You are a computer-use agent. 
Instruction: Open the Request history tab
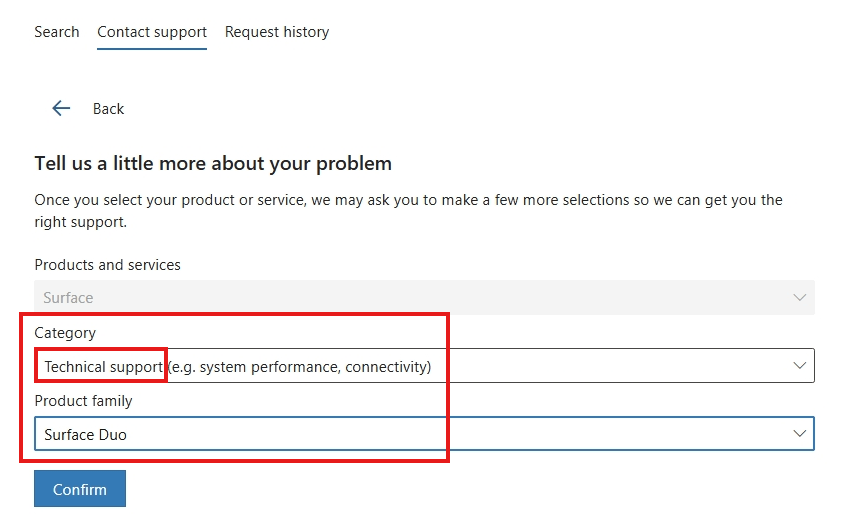(277, 32)
